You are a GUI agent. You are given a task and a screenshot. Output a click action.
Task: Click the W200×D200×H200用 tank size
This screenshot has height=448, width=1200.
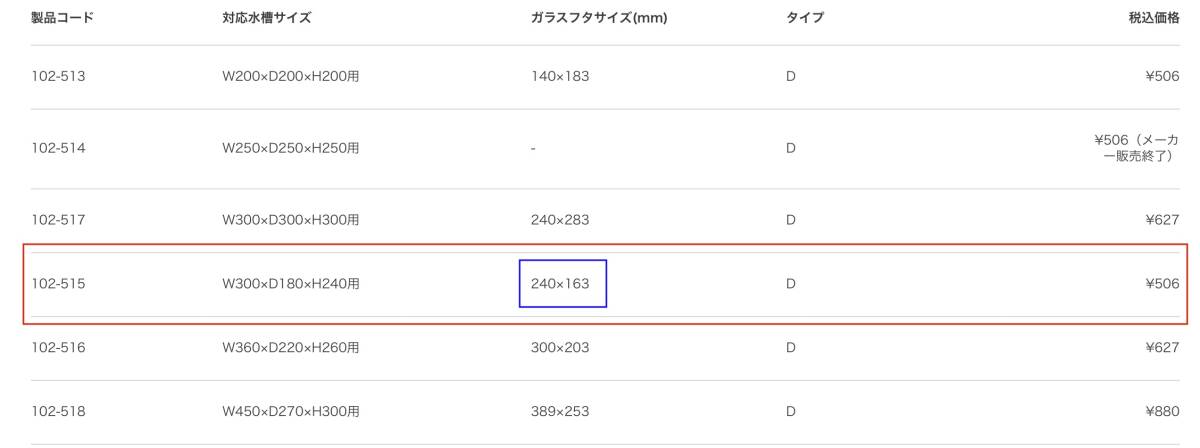click(291, 77)
